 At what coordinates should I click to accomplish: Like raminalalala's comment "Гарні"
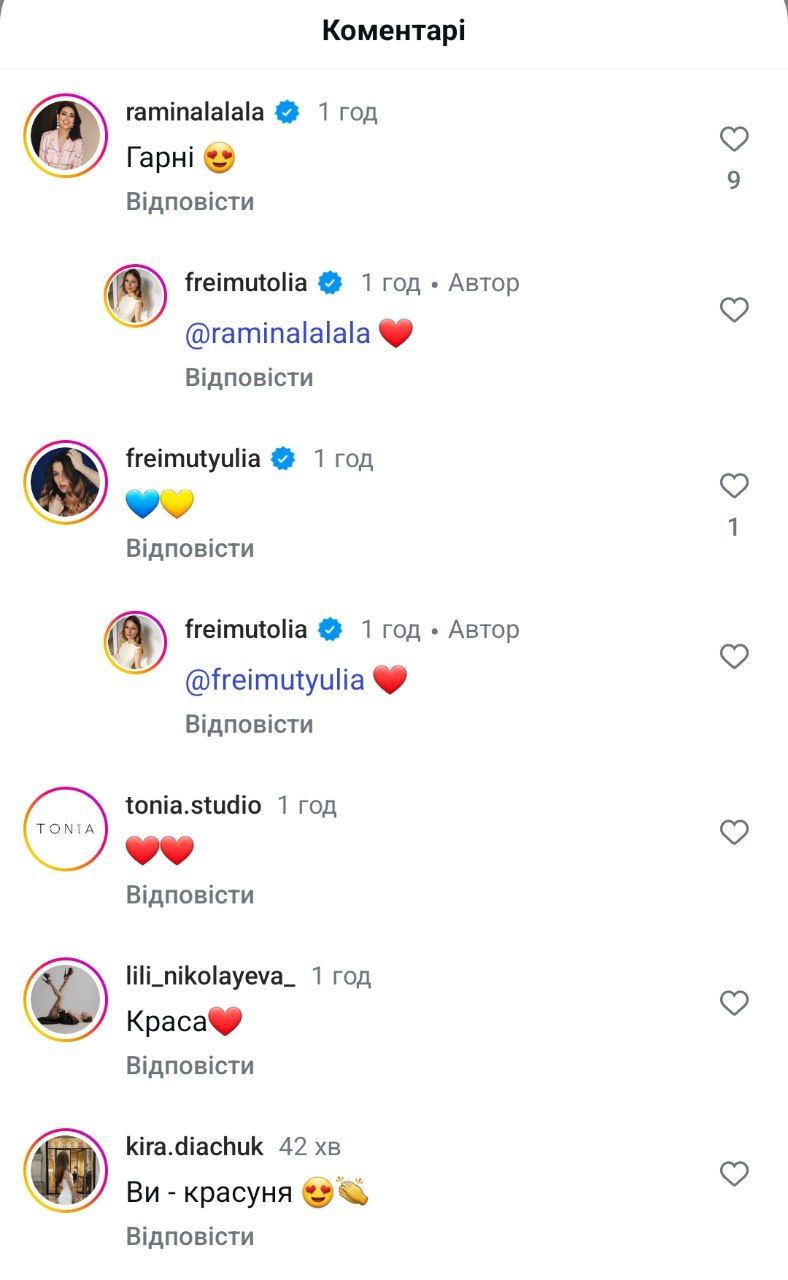(x=734, y=139)
